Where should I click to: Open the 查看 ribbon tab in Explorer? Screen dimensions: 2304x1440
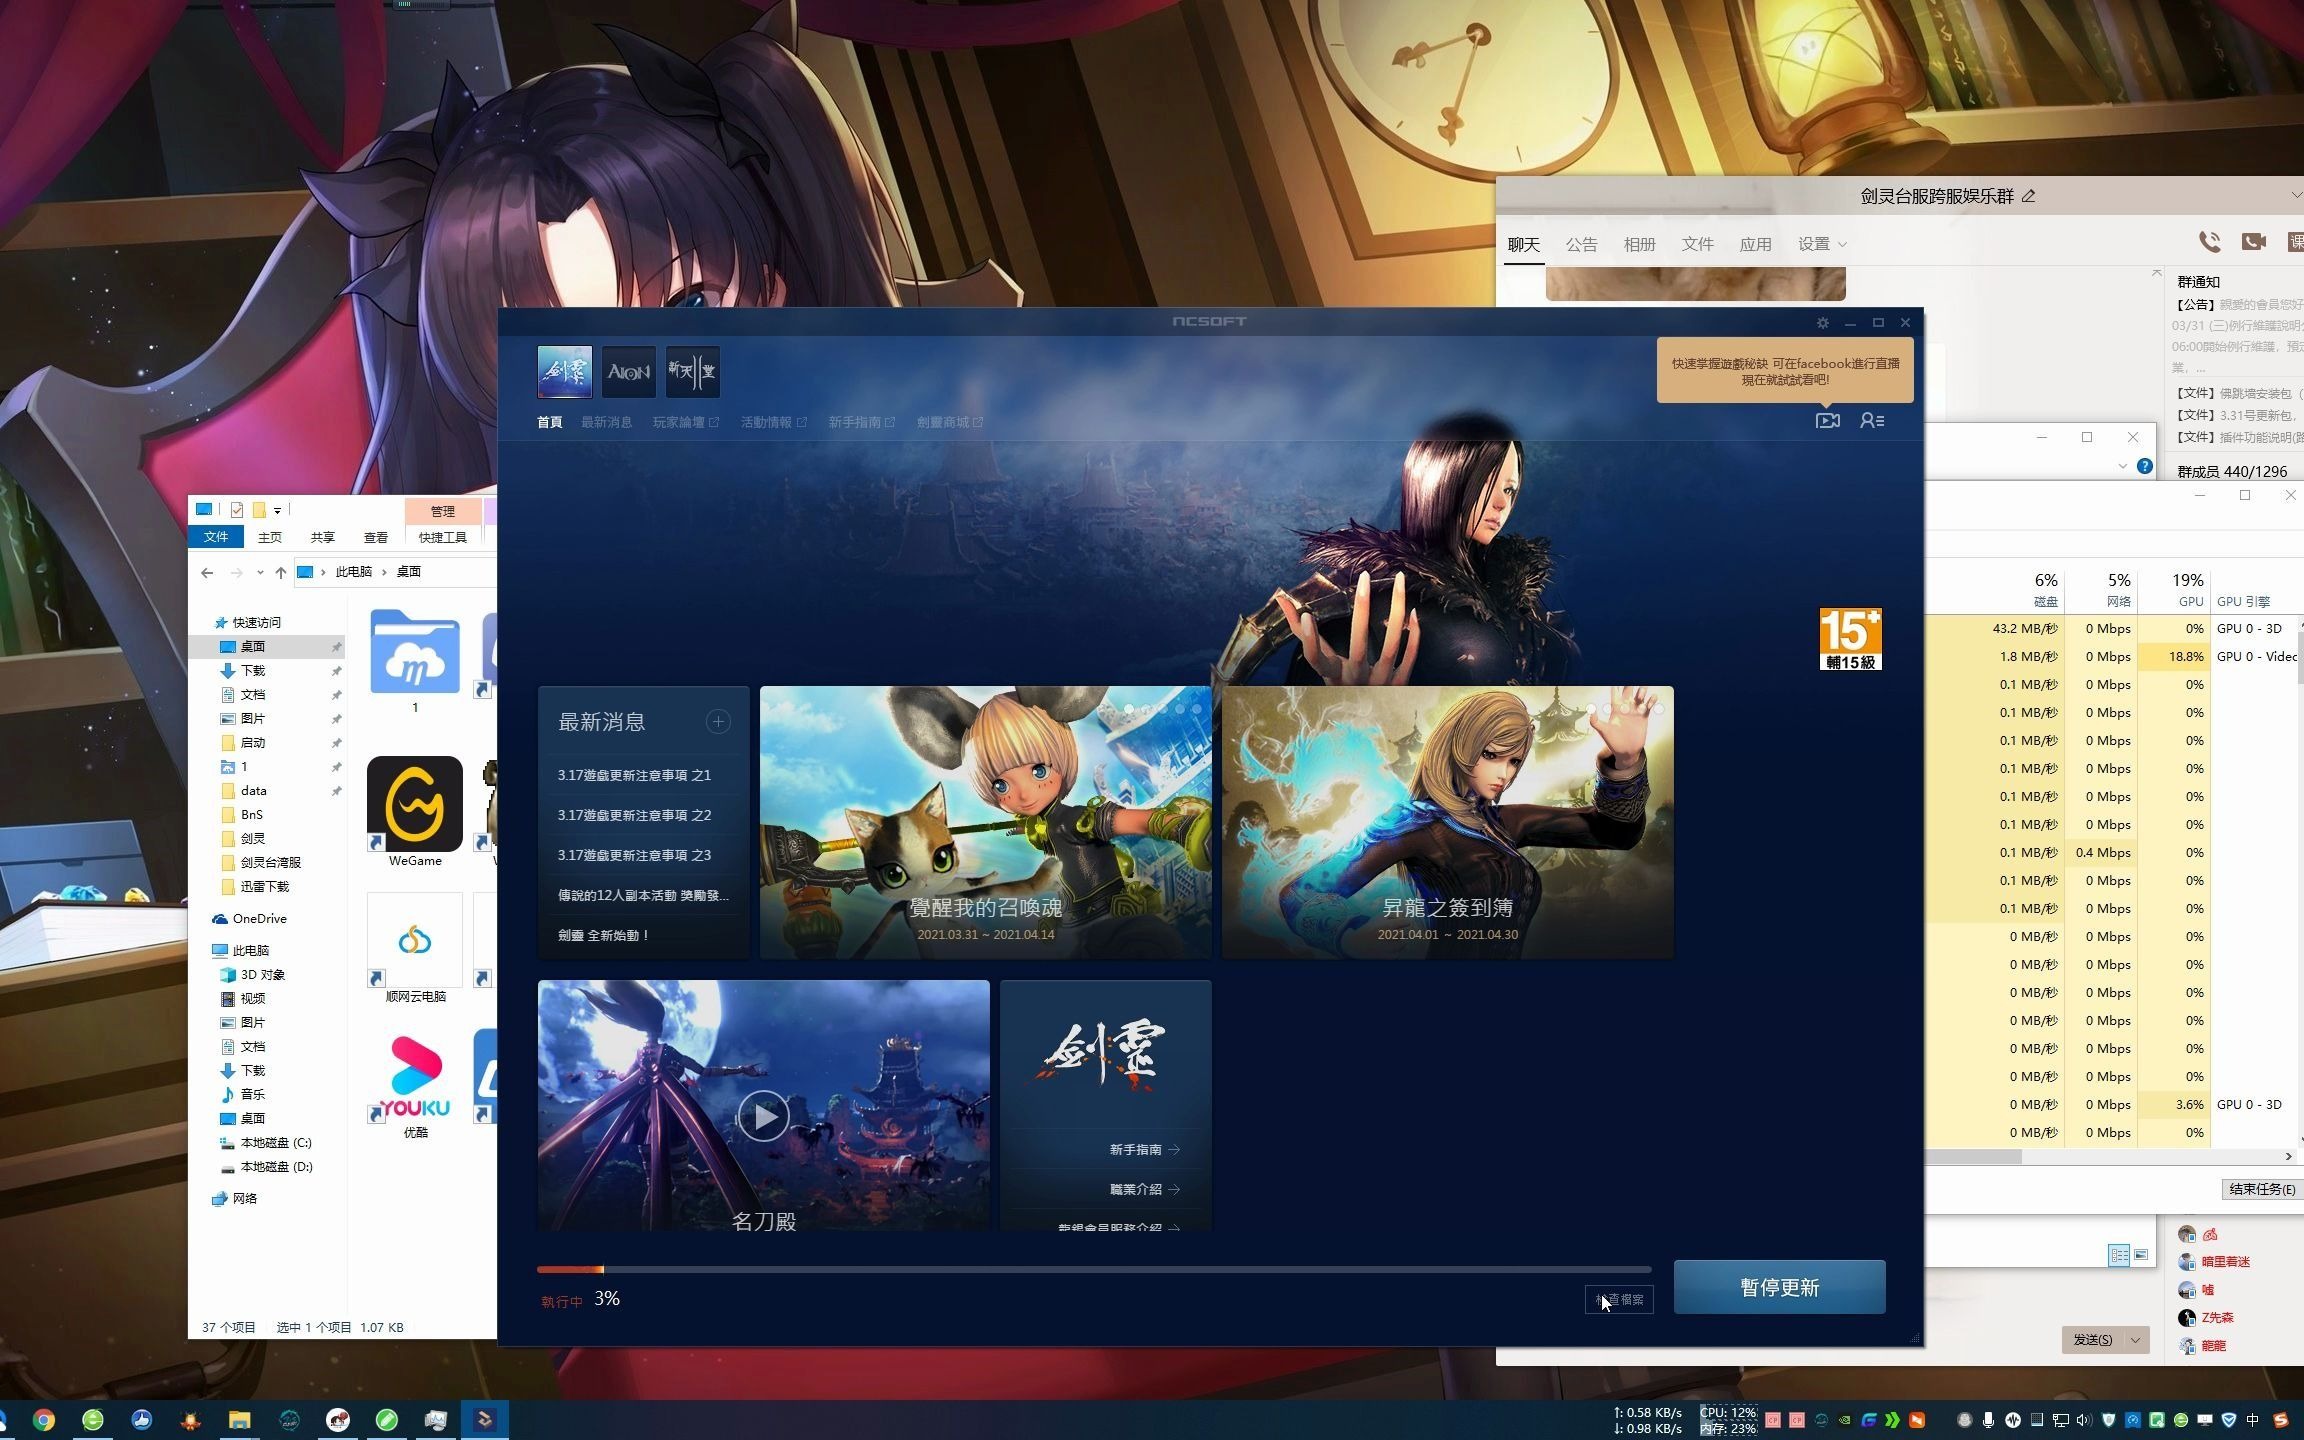376,537
